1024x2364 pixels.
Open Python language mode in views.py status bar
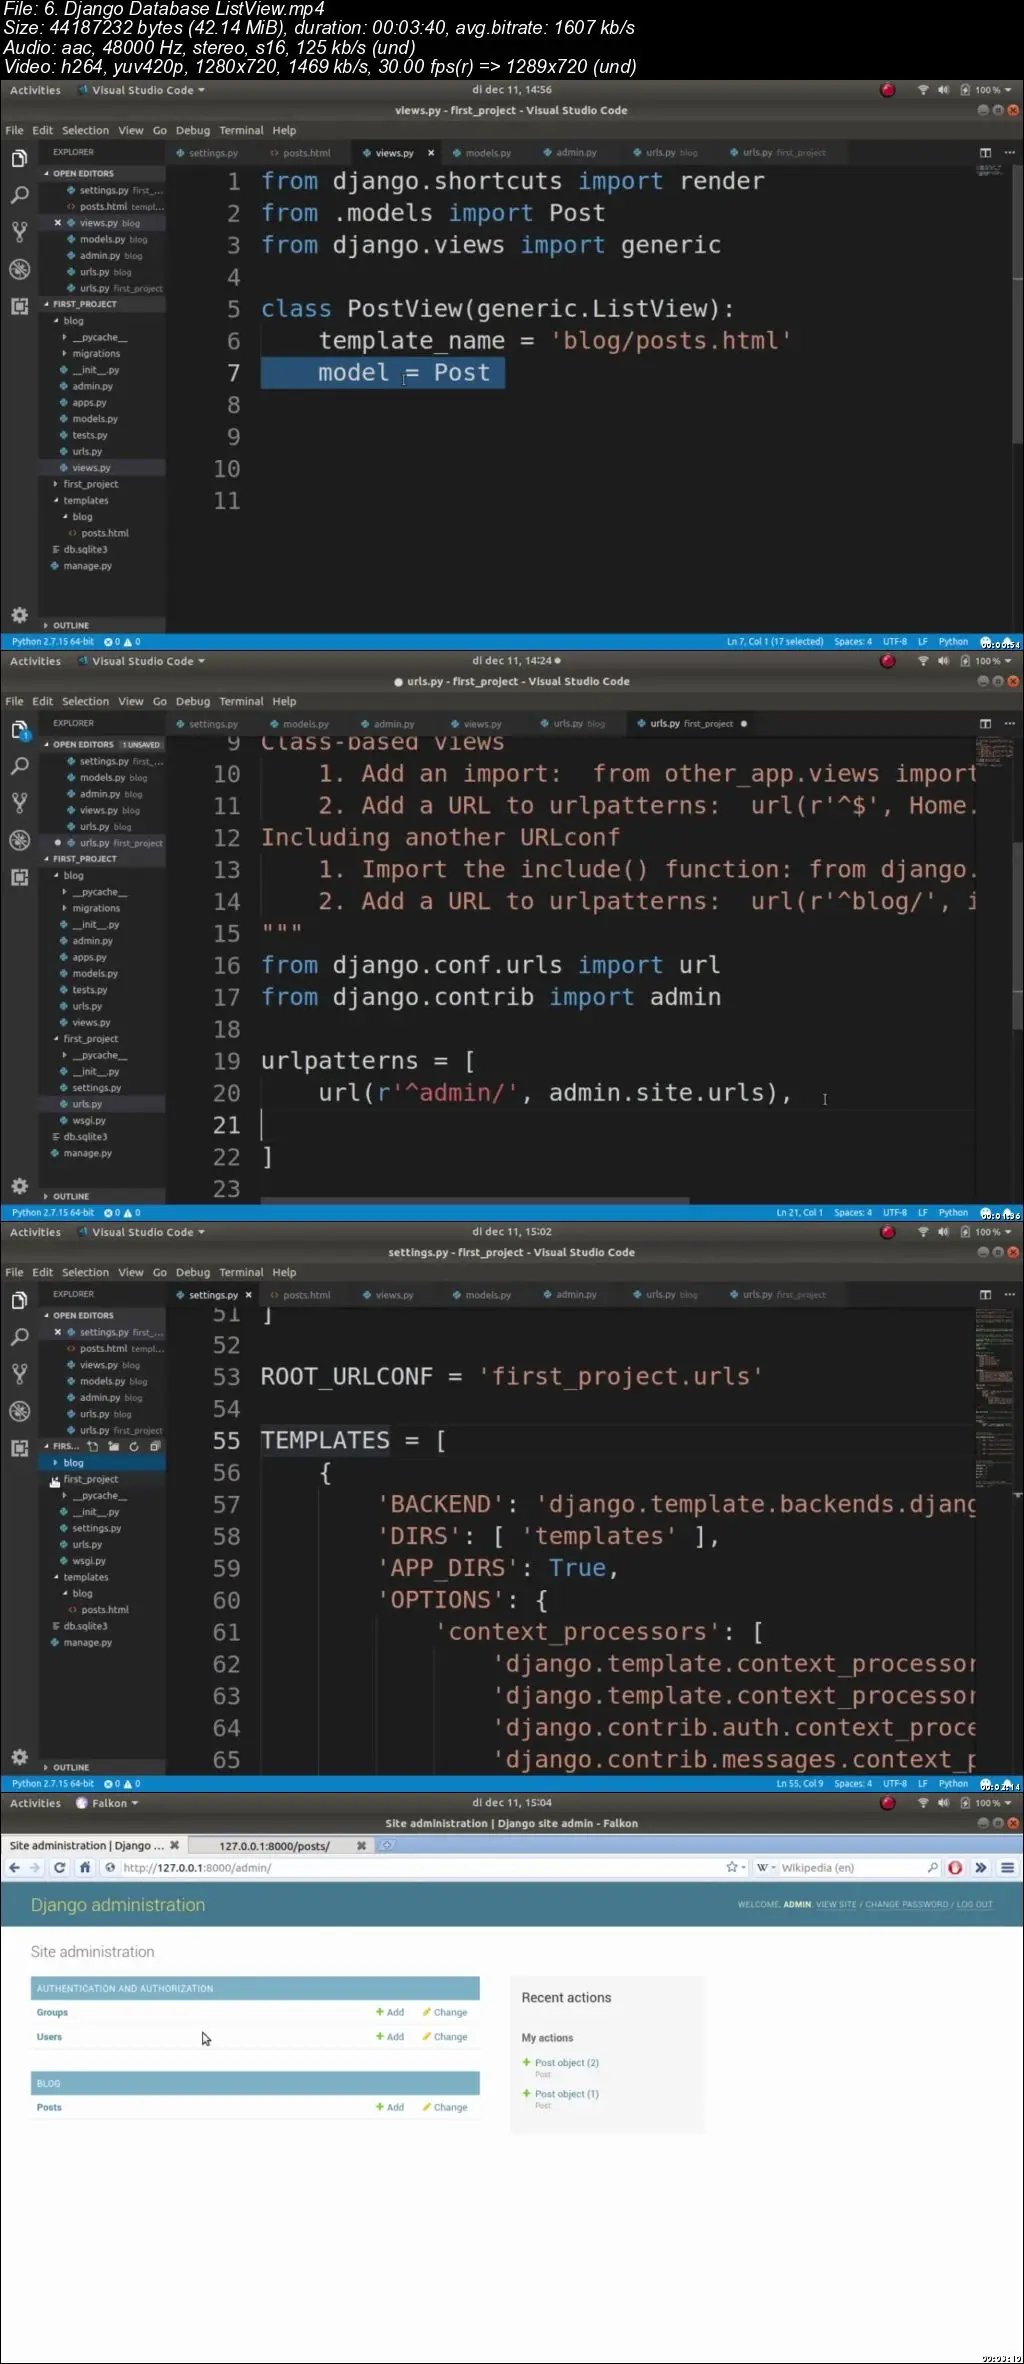[953, 642]
